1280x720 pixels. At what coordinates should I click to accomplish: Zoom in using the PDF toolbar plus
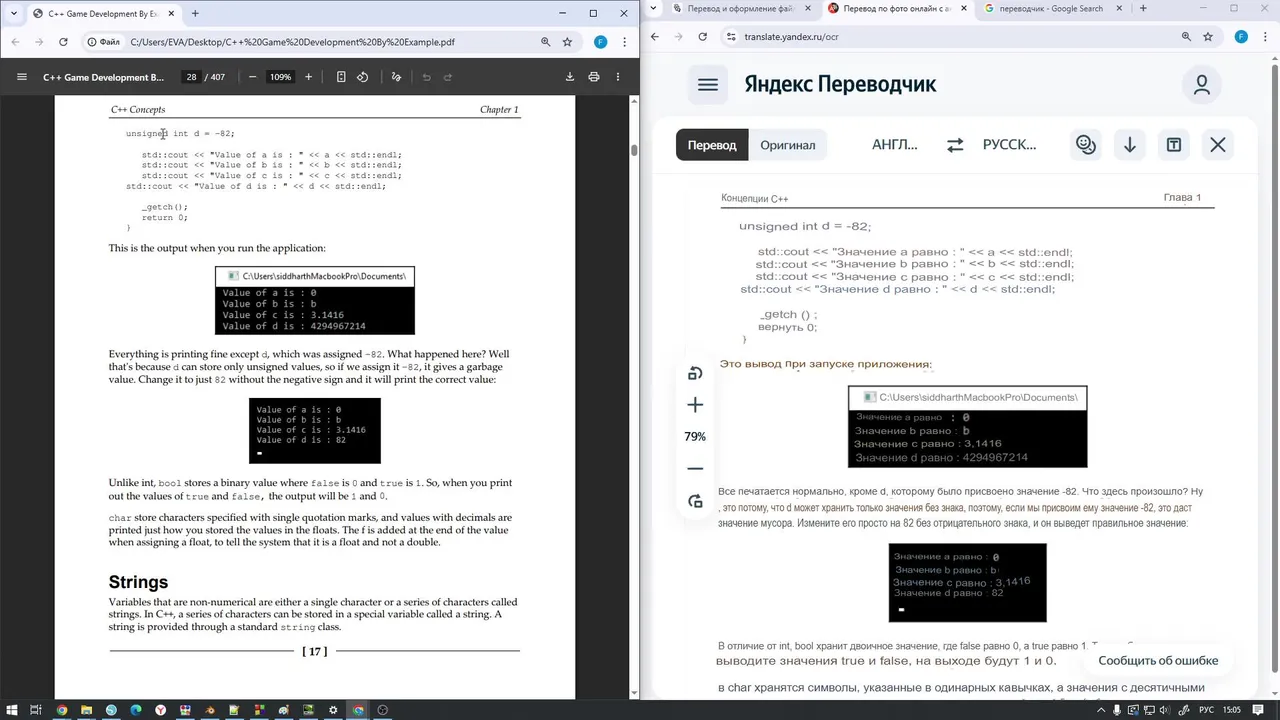308,77
